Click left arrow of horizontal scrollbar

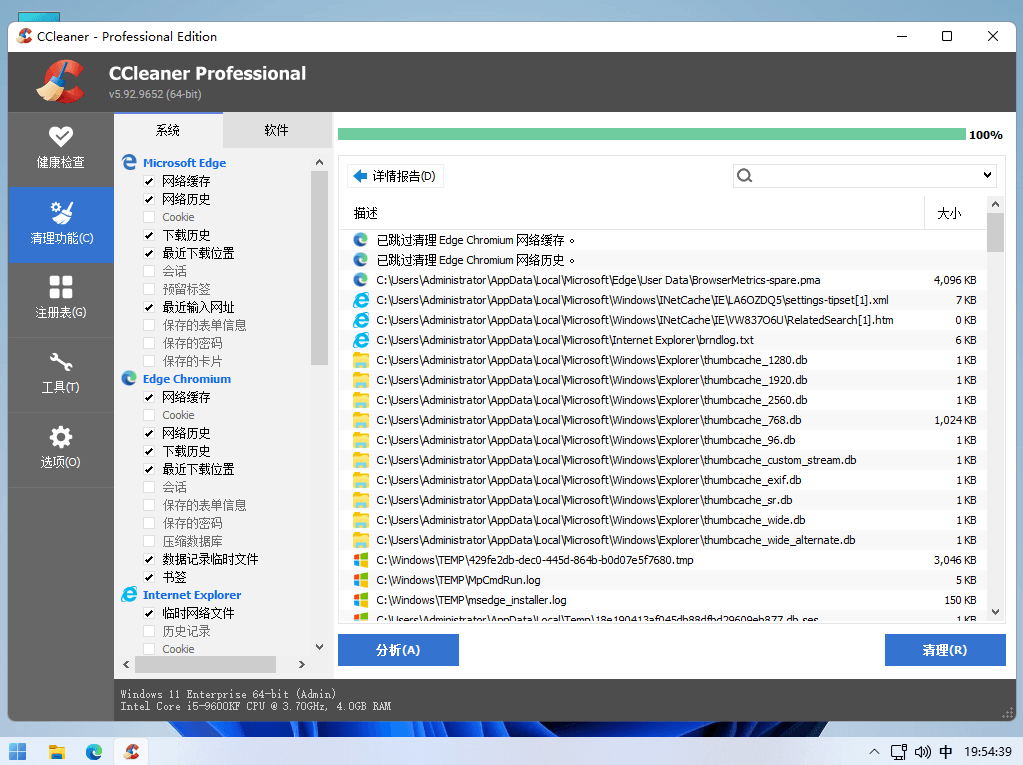[x=127, y=664]
